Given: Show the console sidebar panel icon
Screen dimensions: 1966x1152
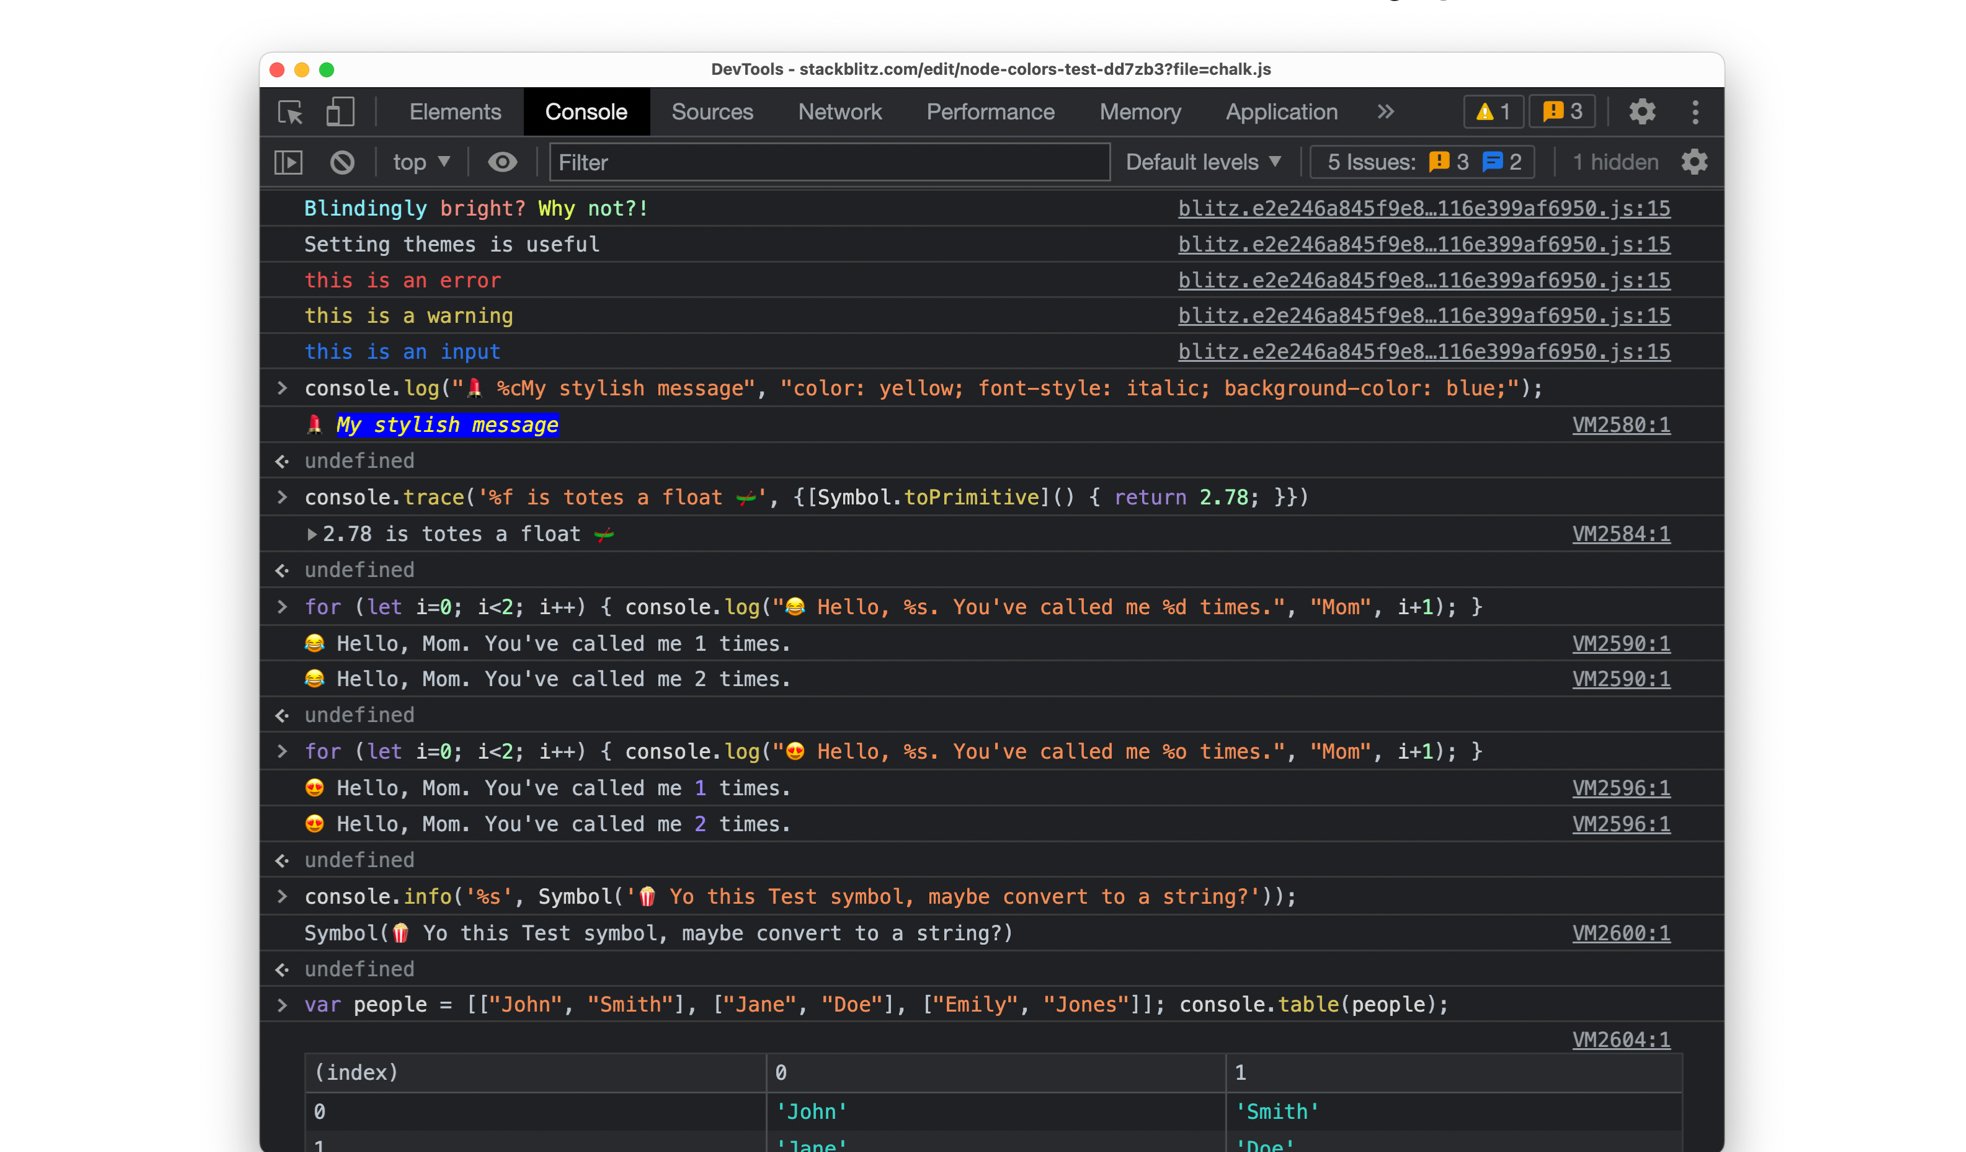Looking at the screenshot, I should coord(288,162).
